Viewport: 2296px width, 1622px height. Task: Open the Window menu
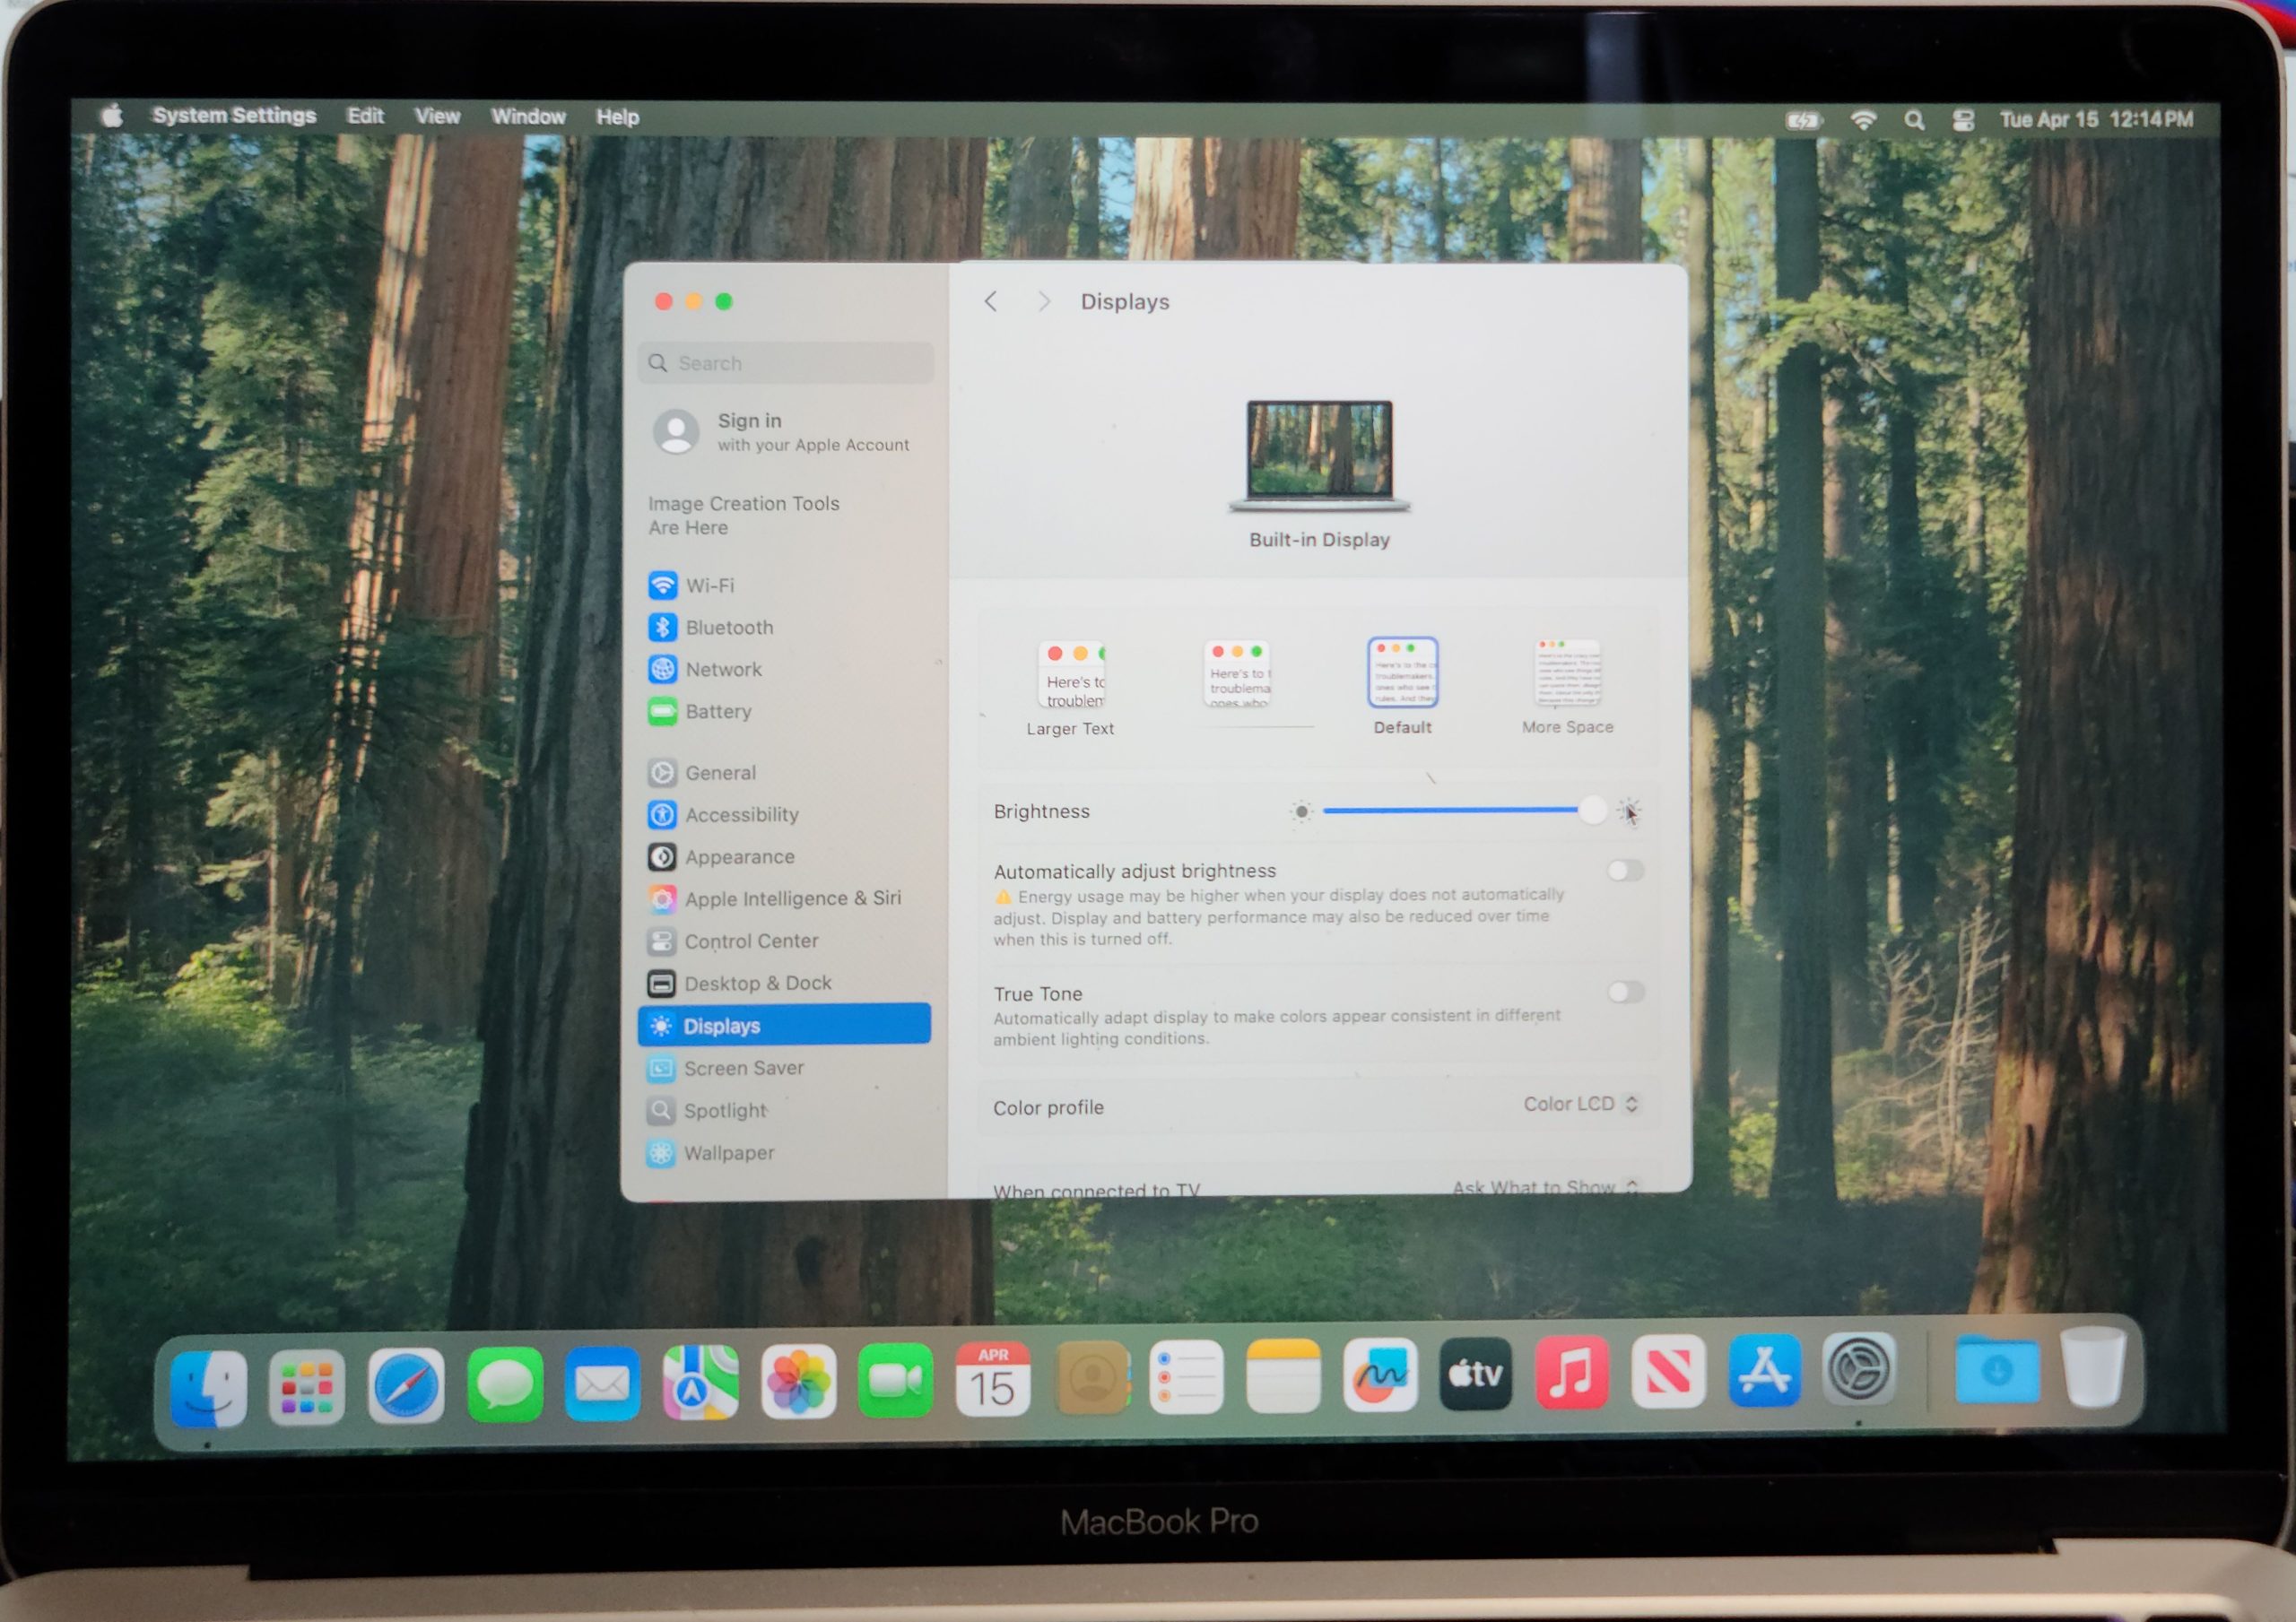[528, 116]
